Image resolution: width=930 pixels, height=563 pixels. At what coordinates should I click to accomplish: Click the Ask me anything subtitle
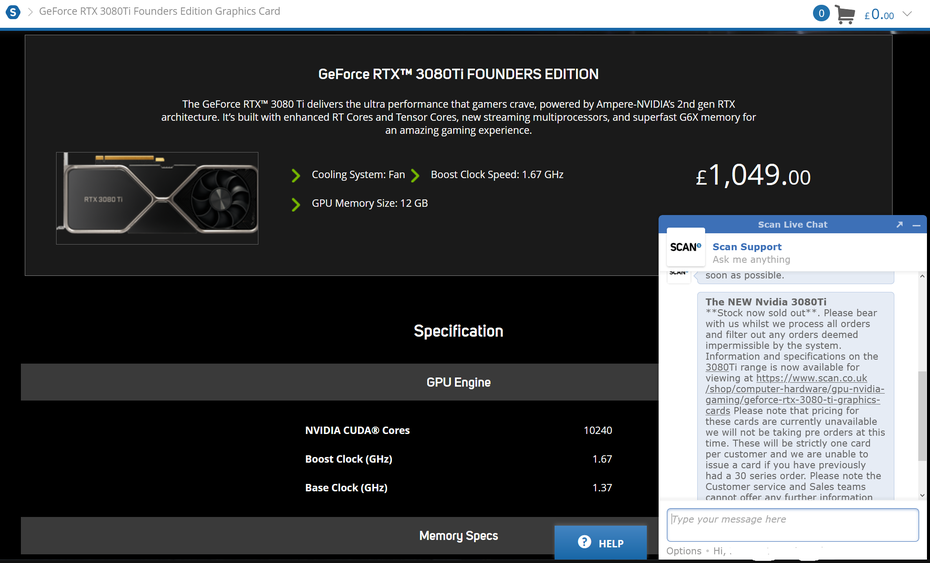751,260
